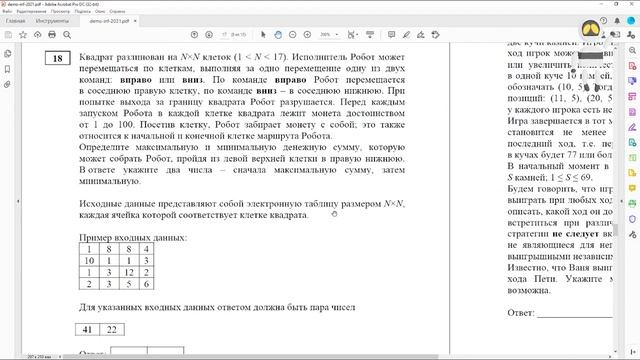The height and width of the screenshot is (360, 640).
Task: Show page thumbnails panel
Action: click(x=7, y=54)
